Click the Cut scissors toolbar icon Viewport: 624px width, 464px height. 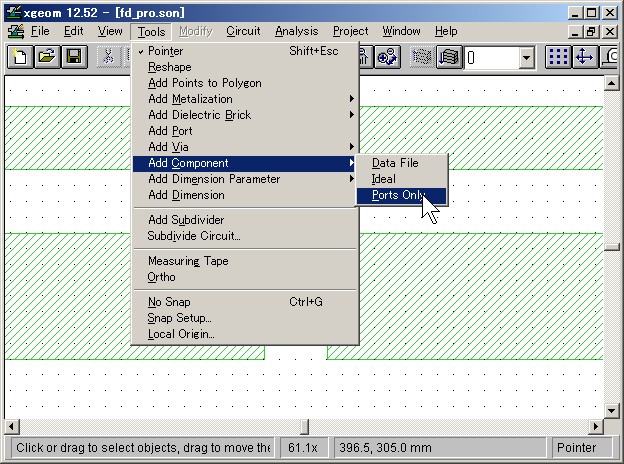pos(108,57)
